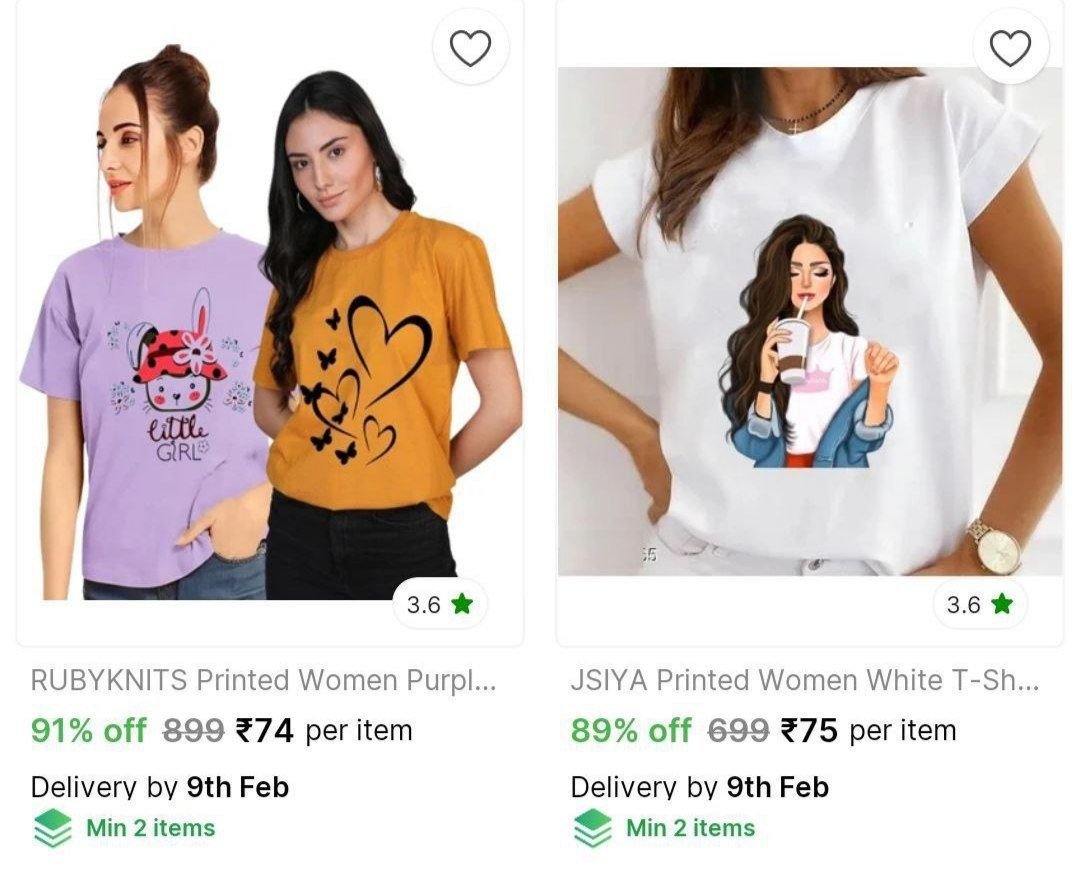The width and height of the screenshot is (1080, 870).
Task: Click the 89% off discount label
Action: point(630,730)
